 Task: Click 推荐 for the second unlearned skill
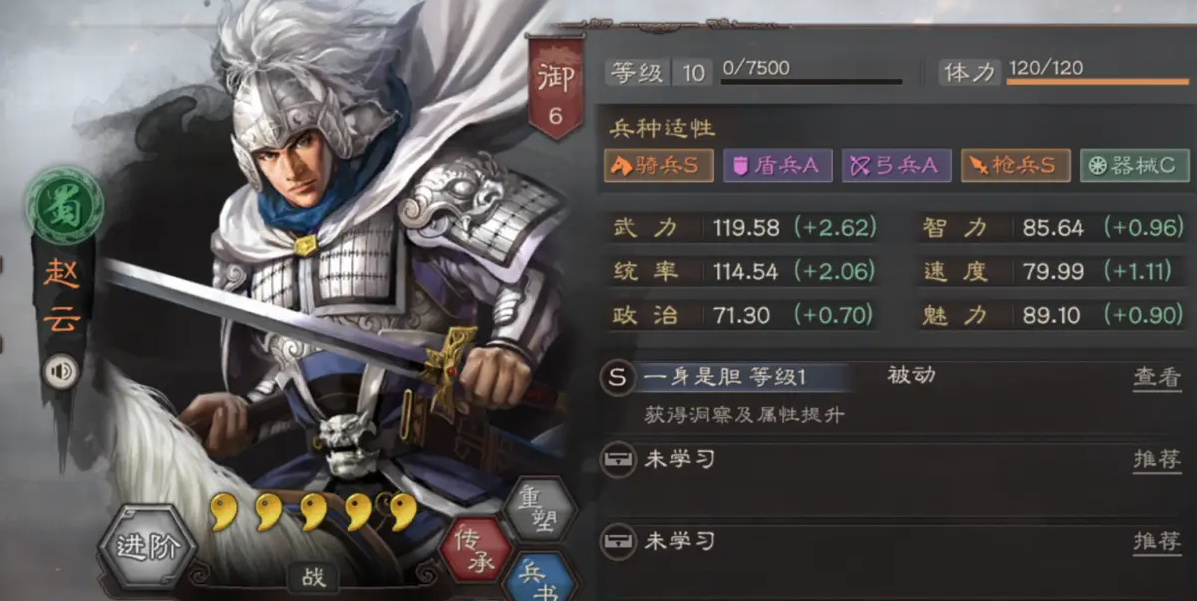(1157, 542)
